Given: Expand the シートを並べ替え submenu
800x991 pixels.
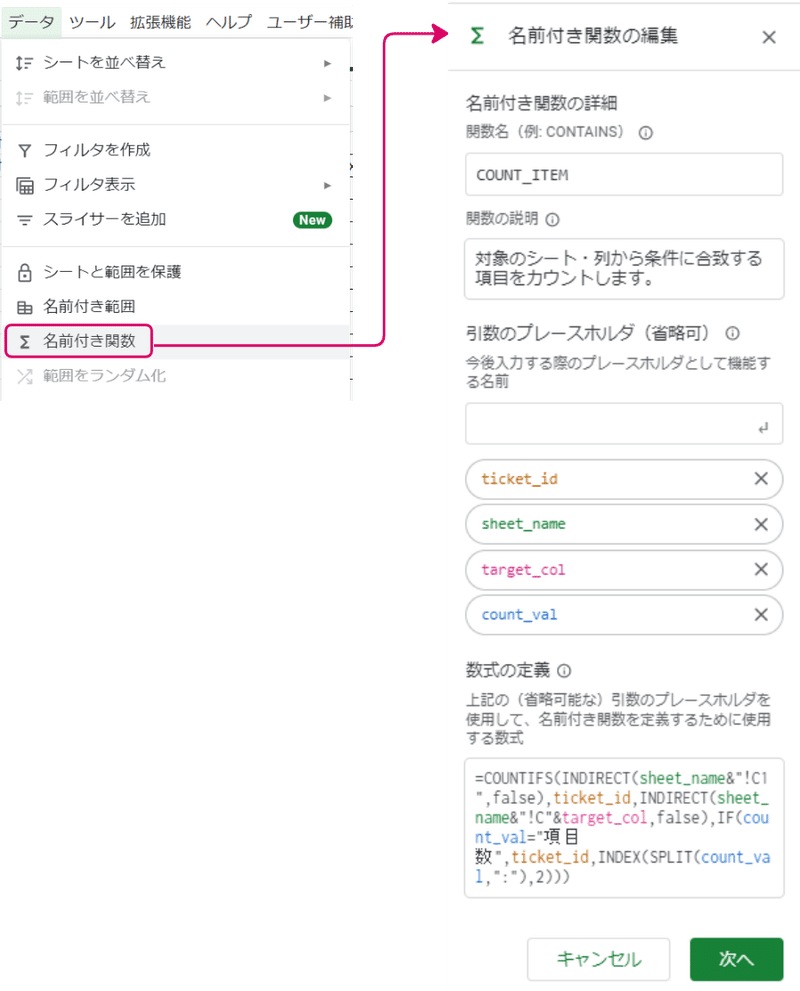Looking at the screenshot, I should (327, 62).
